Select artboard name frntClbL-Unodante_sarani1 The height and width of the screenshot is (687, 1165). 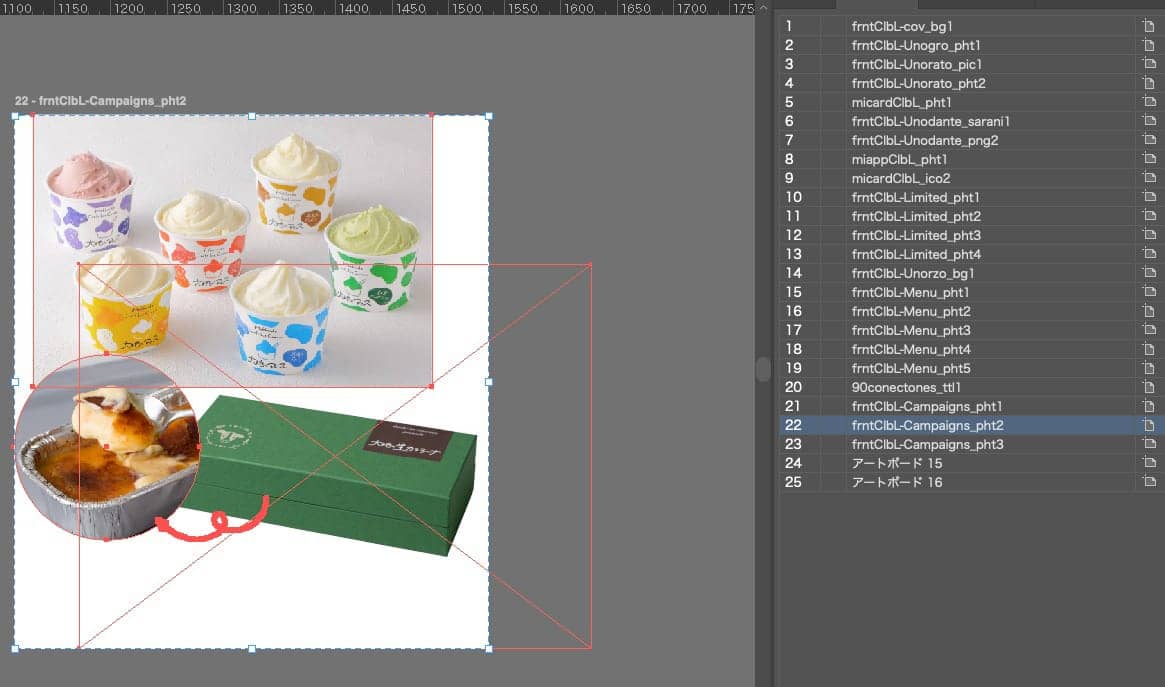click(930, 121)
